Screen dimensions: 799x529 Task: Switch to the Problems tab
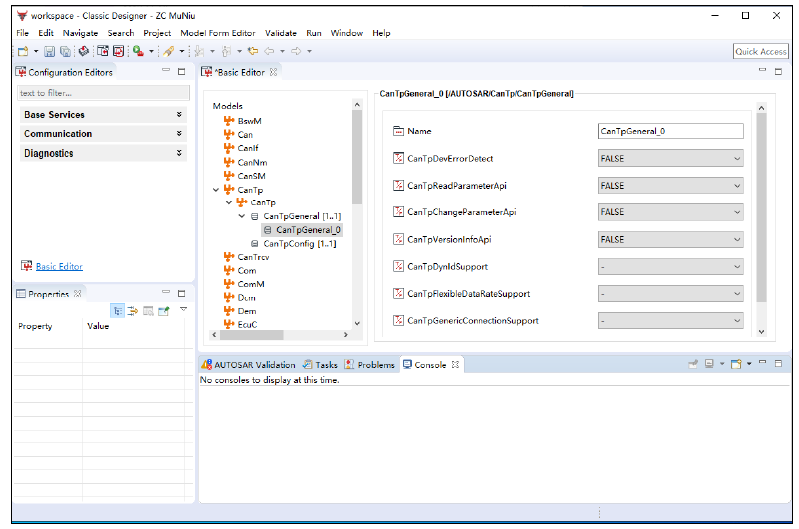[370, 365]
